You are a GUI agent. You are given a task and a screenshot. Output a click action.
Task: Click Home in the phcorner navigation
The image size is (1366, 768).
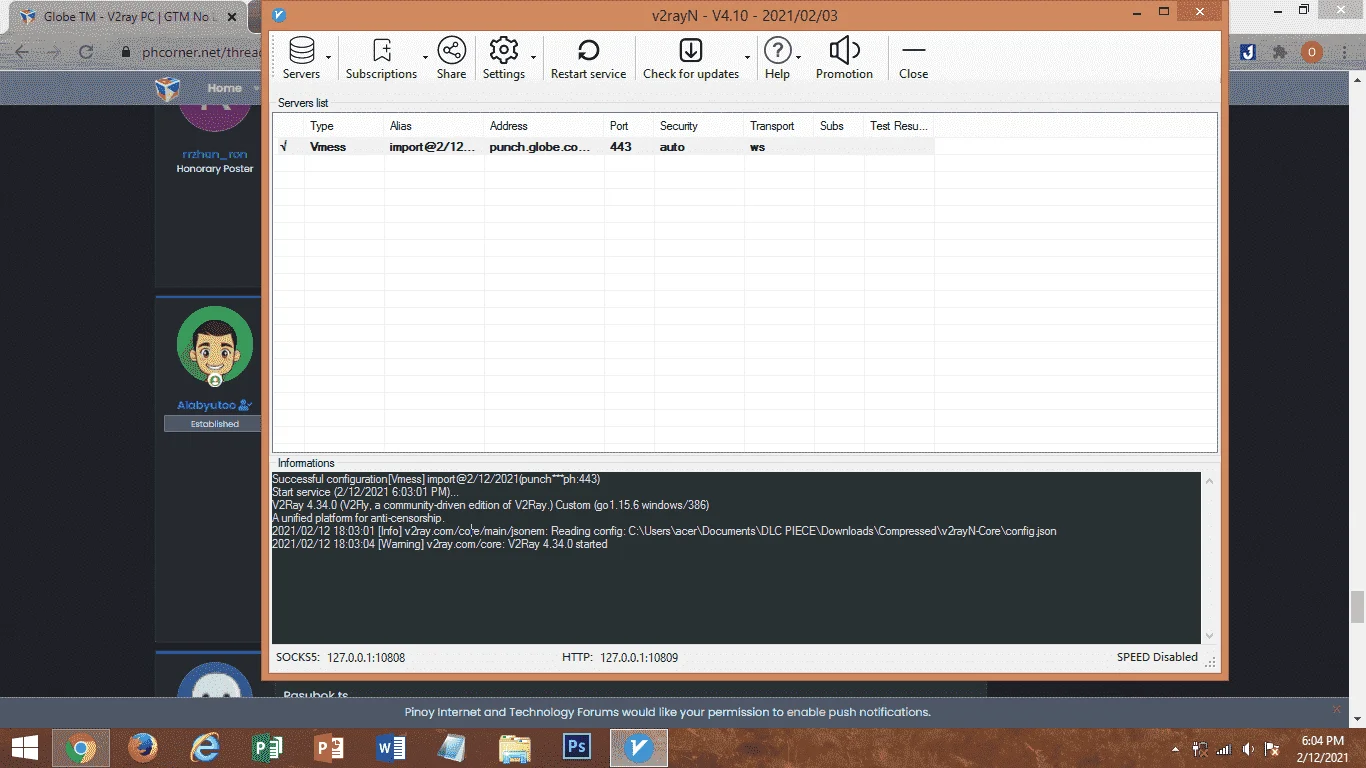coord(224,88)
